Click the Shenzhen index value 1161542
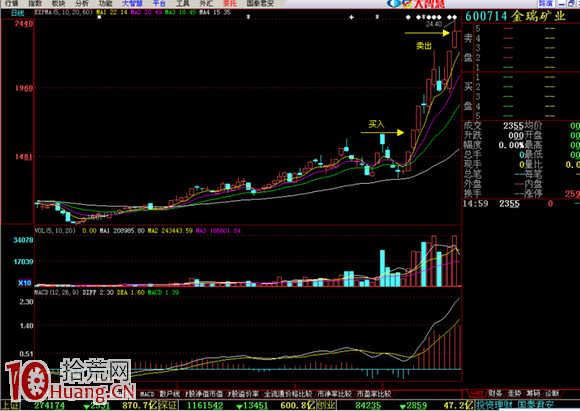The height and width of the screenshot is (411, 580). pos(205,405)
